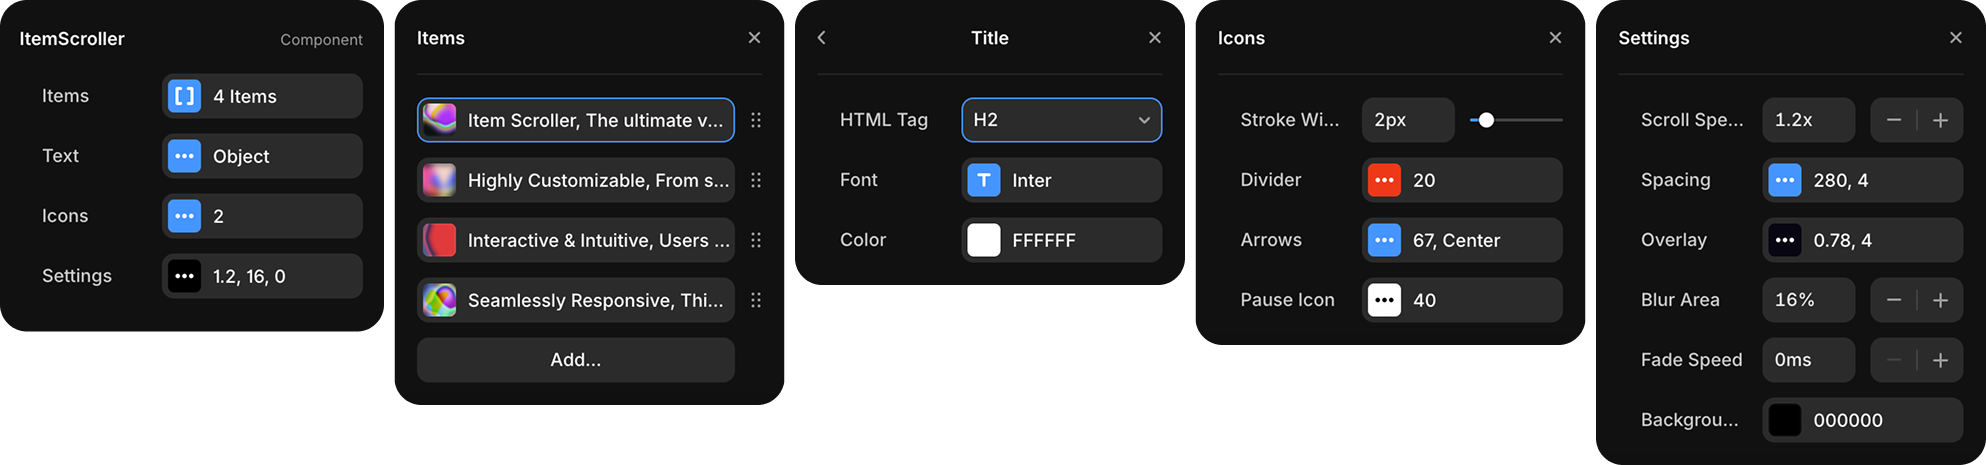
Task: Select the Seamlessly Responsive item
Action: [576, 300]
